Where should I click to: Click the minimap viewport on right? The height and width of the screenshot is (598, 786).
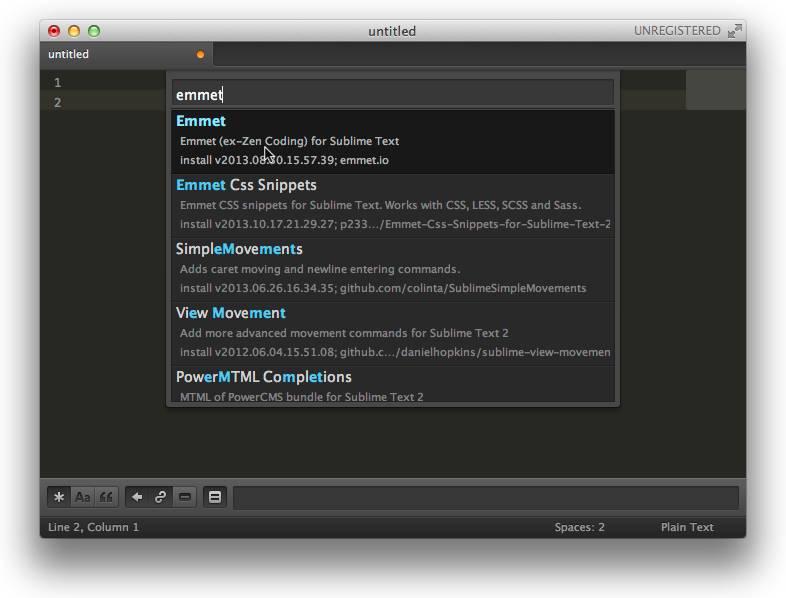tap(715, 90)
